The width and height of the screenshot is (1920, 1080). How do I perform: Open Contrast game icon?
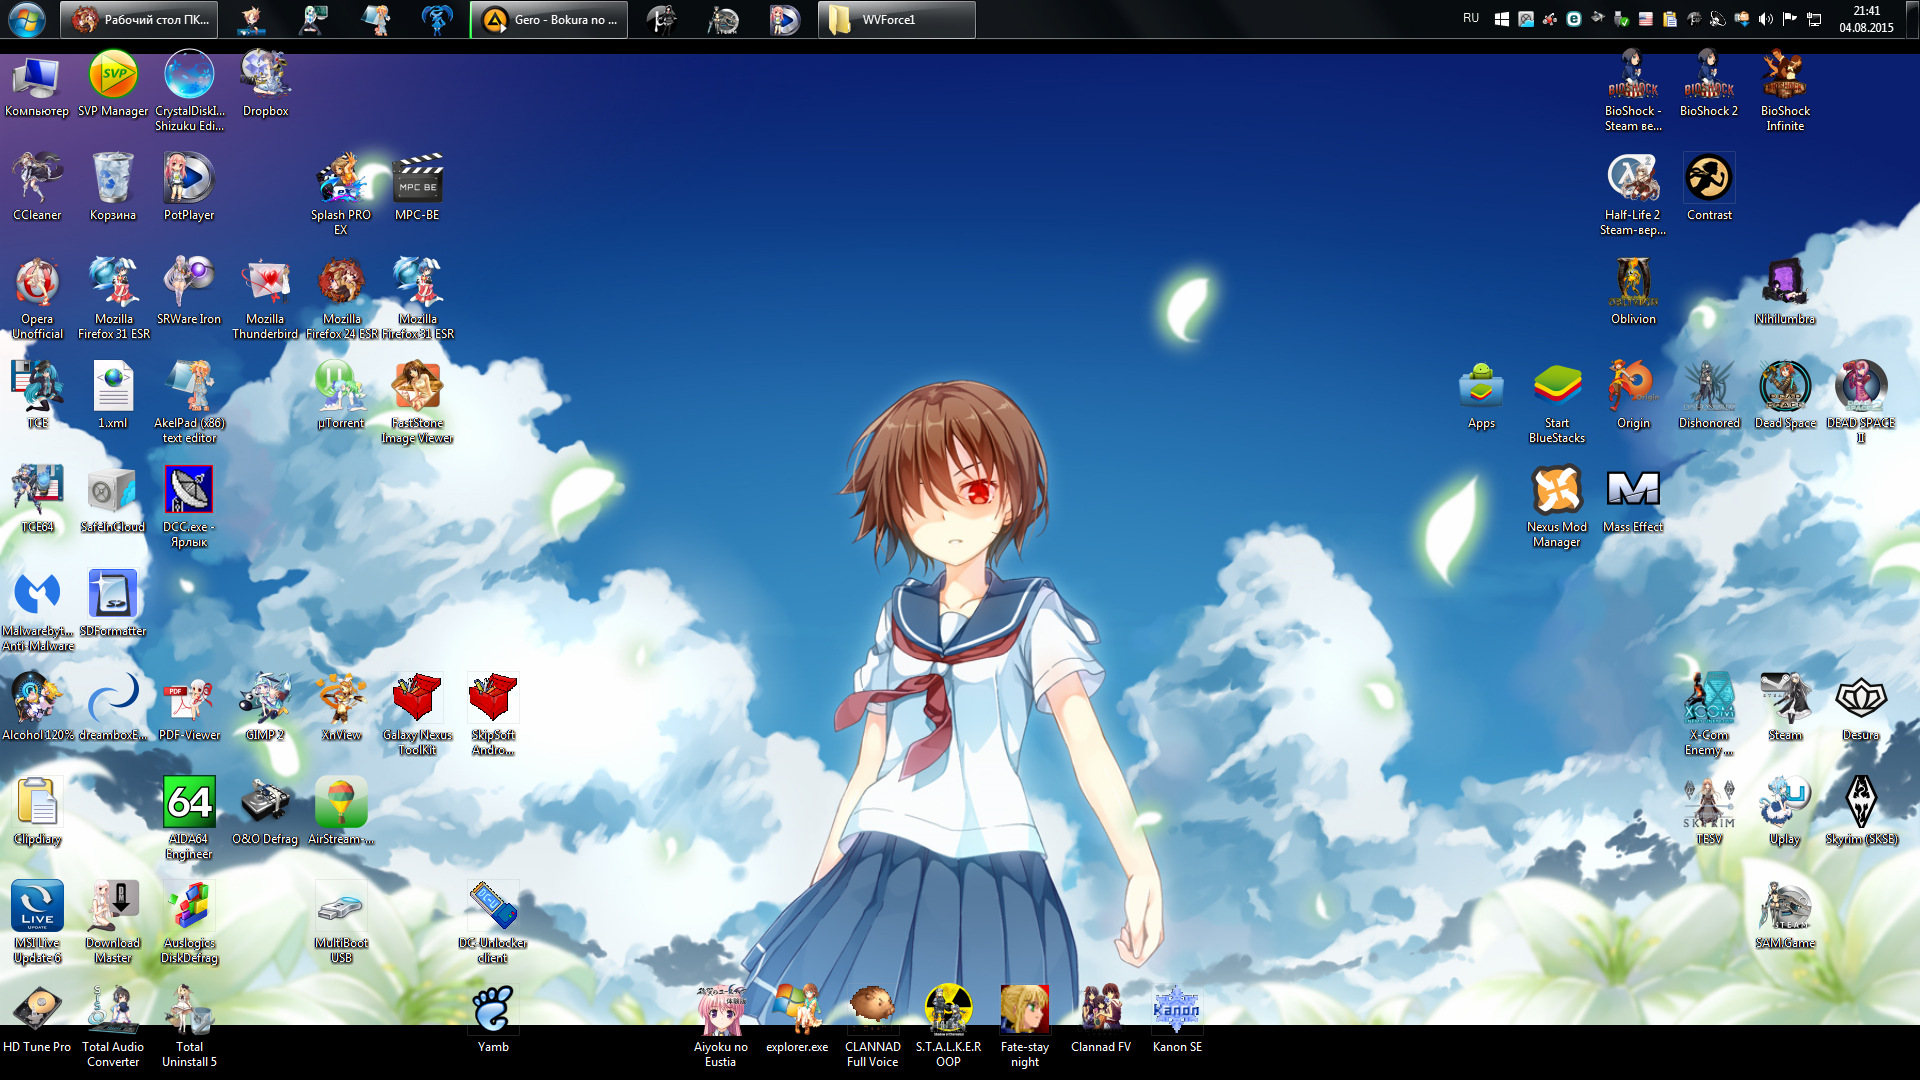[x=1709, y=188]
